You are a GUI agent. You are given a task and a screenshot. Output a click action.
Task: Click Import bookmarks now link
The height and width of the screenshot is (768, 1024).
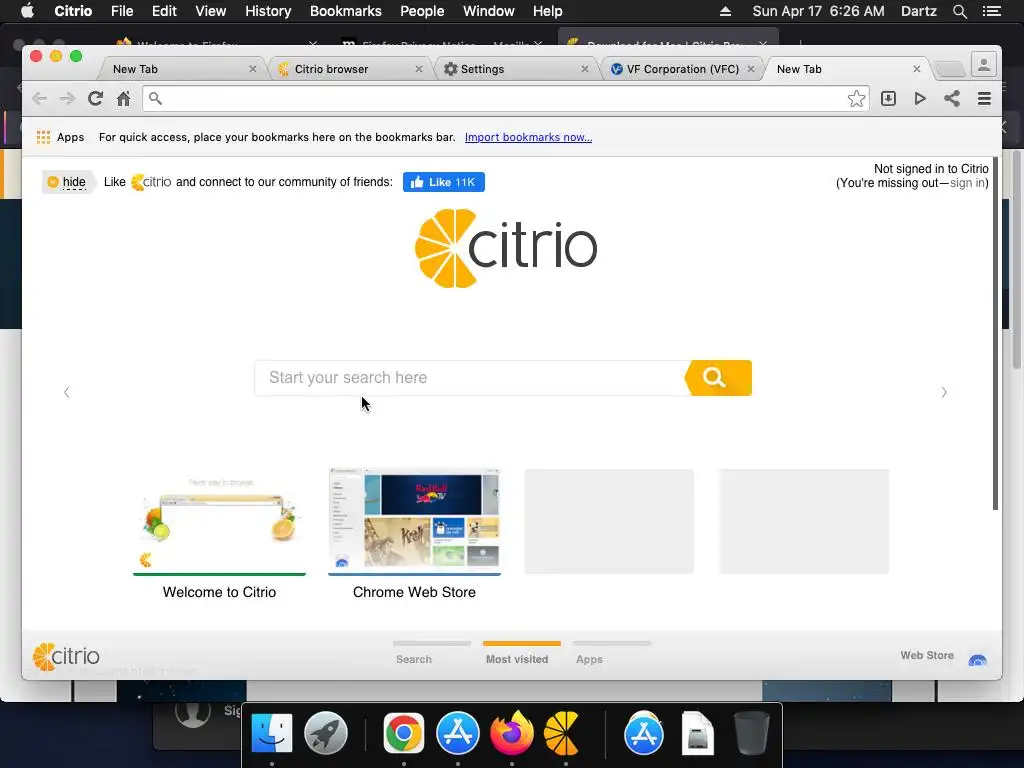pos(528,137)
